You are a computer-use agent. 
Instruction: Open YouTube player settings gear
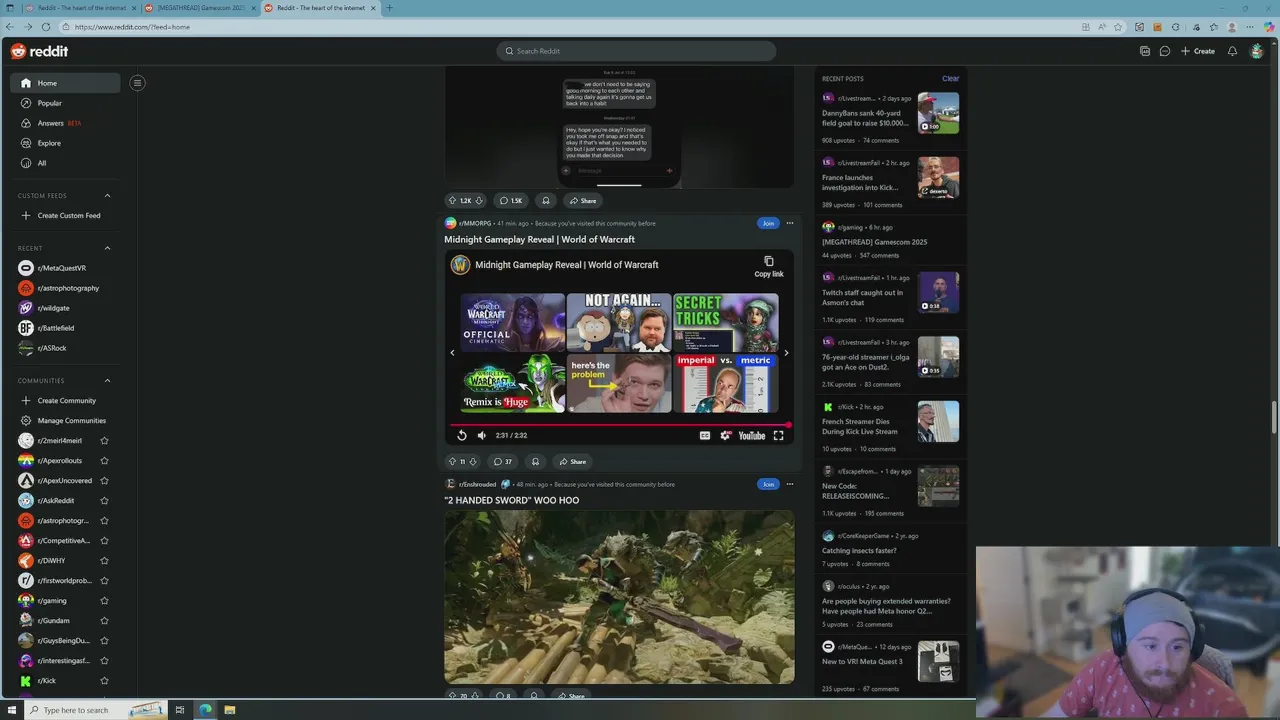point(726,436)
